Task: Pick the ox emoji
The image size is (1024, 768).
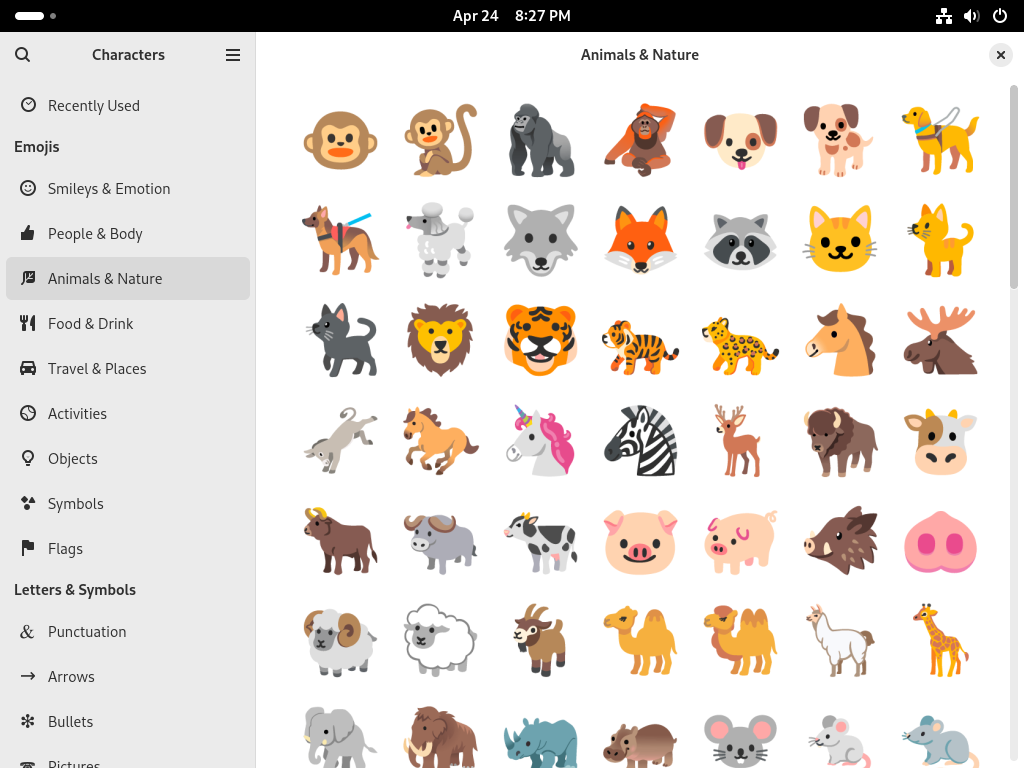Action: click(340, 541)
